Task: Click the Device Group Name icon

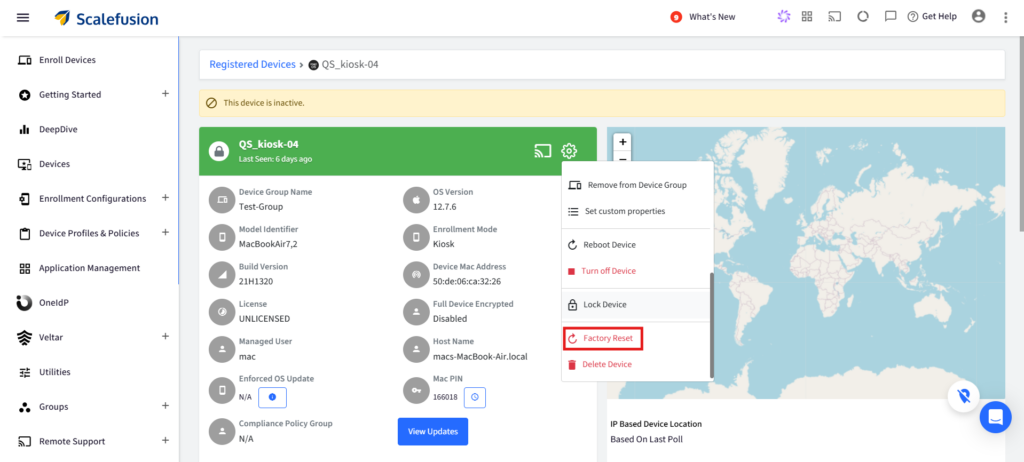Action: coord(222,199)
